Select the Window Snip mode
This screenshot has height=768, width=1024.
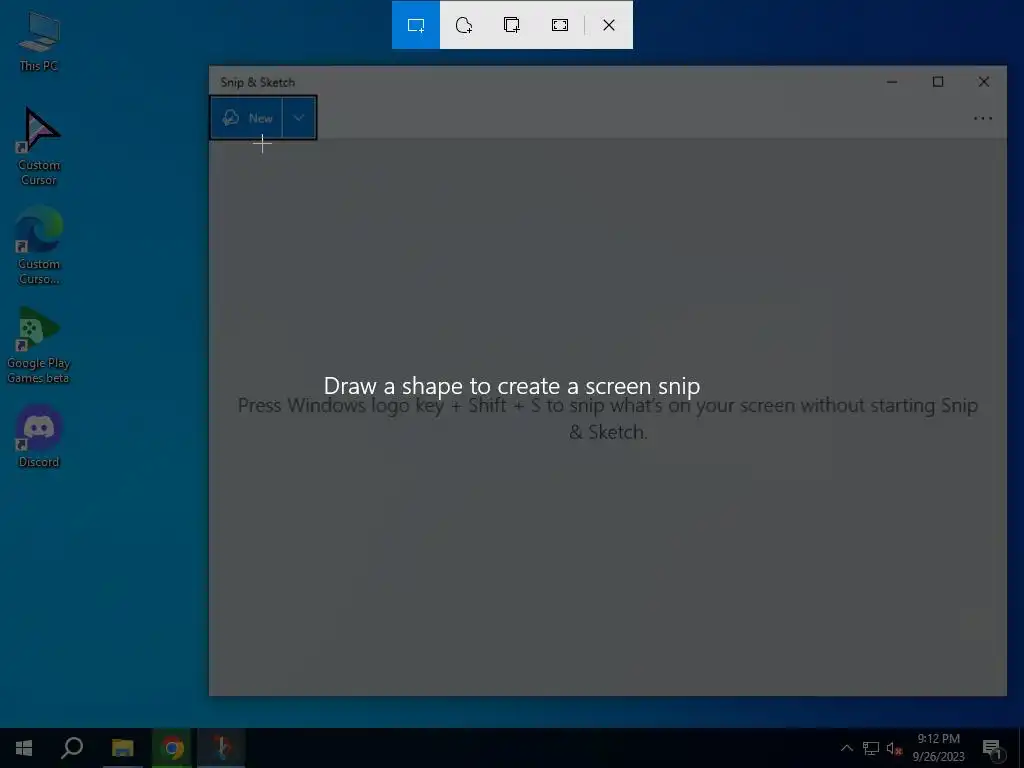tap(512, 25)
